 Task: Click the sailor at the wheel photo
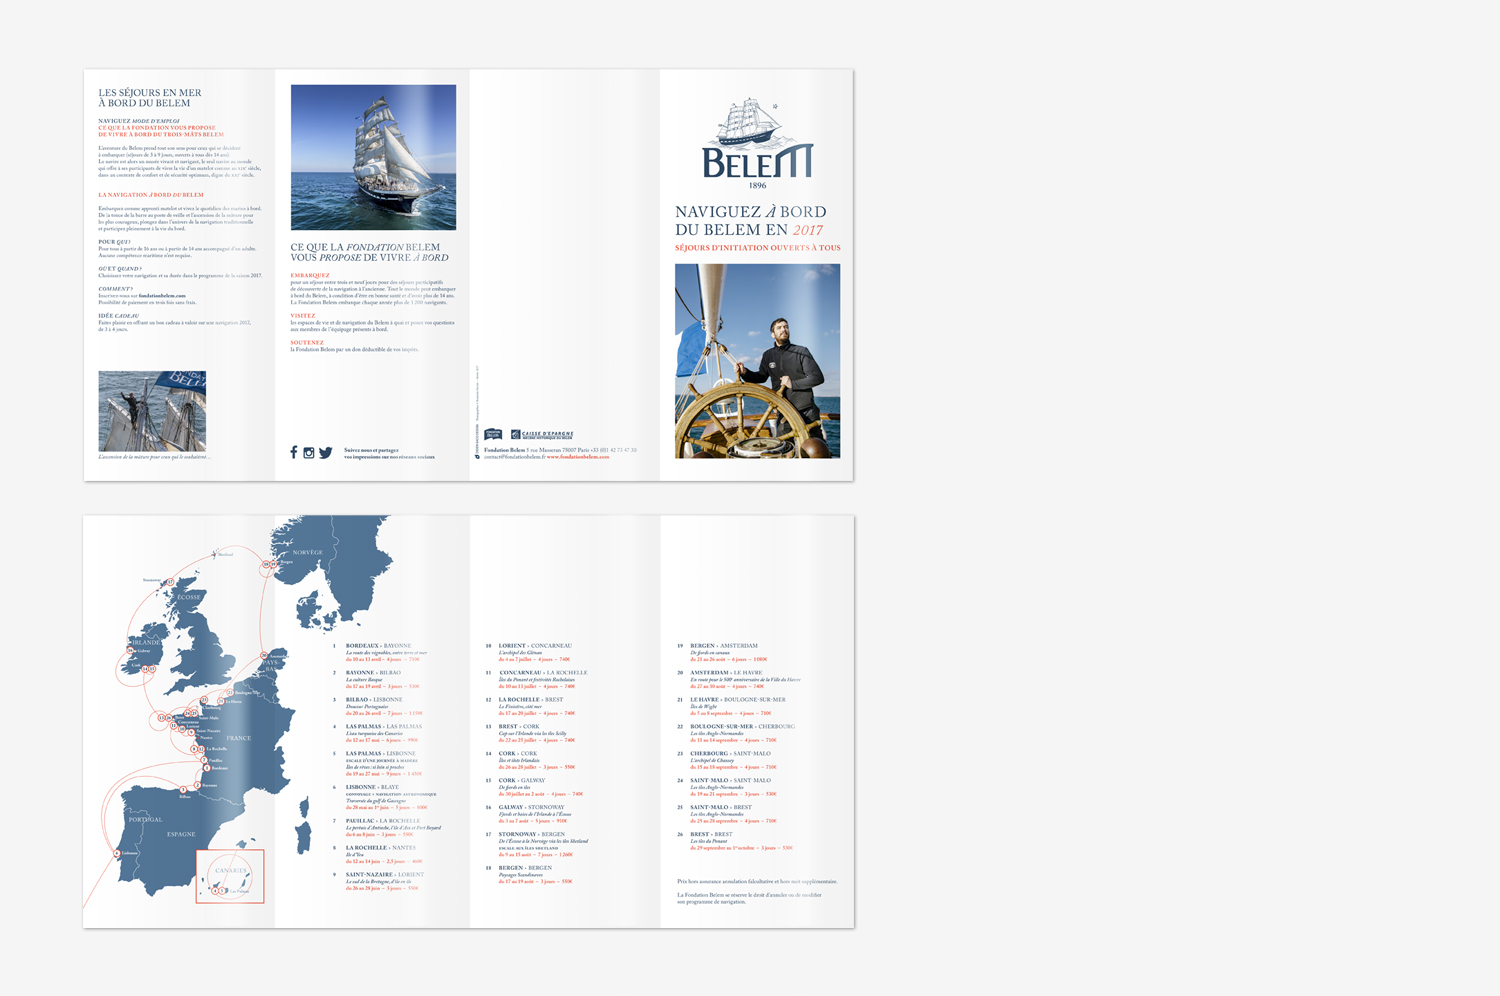[x=757, y=361]
